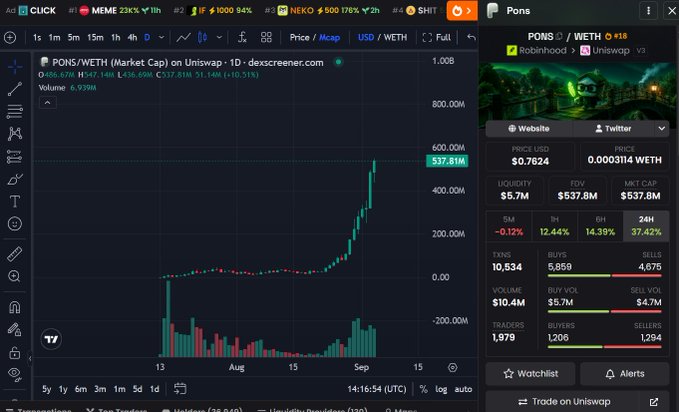The width and height of the screenshot is (679, 412).
Task: Open the emoji icons tool
Action: coord(15,224)
